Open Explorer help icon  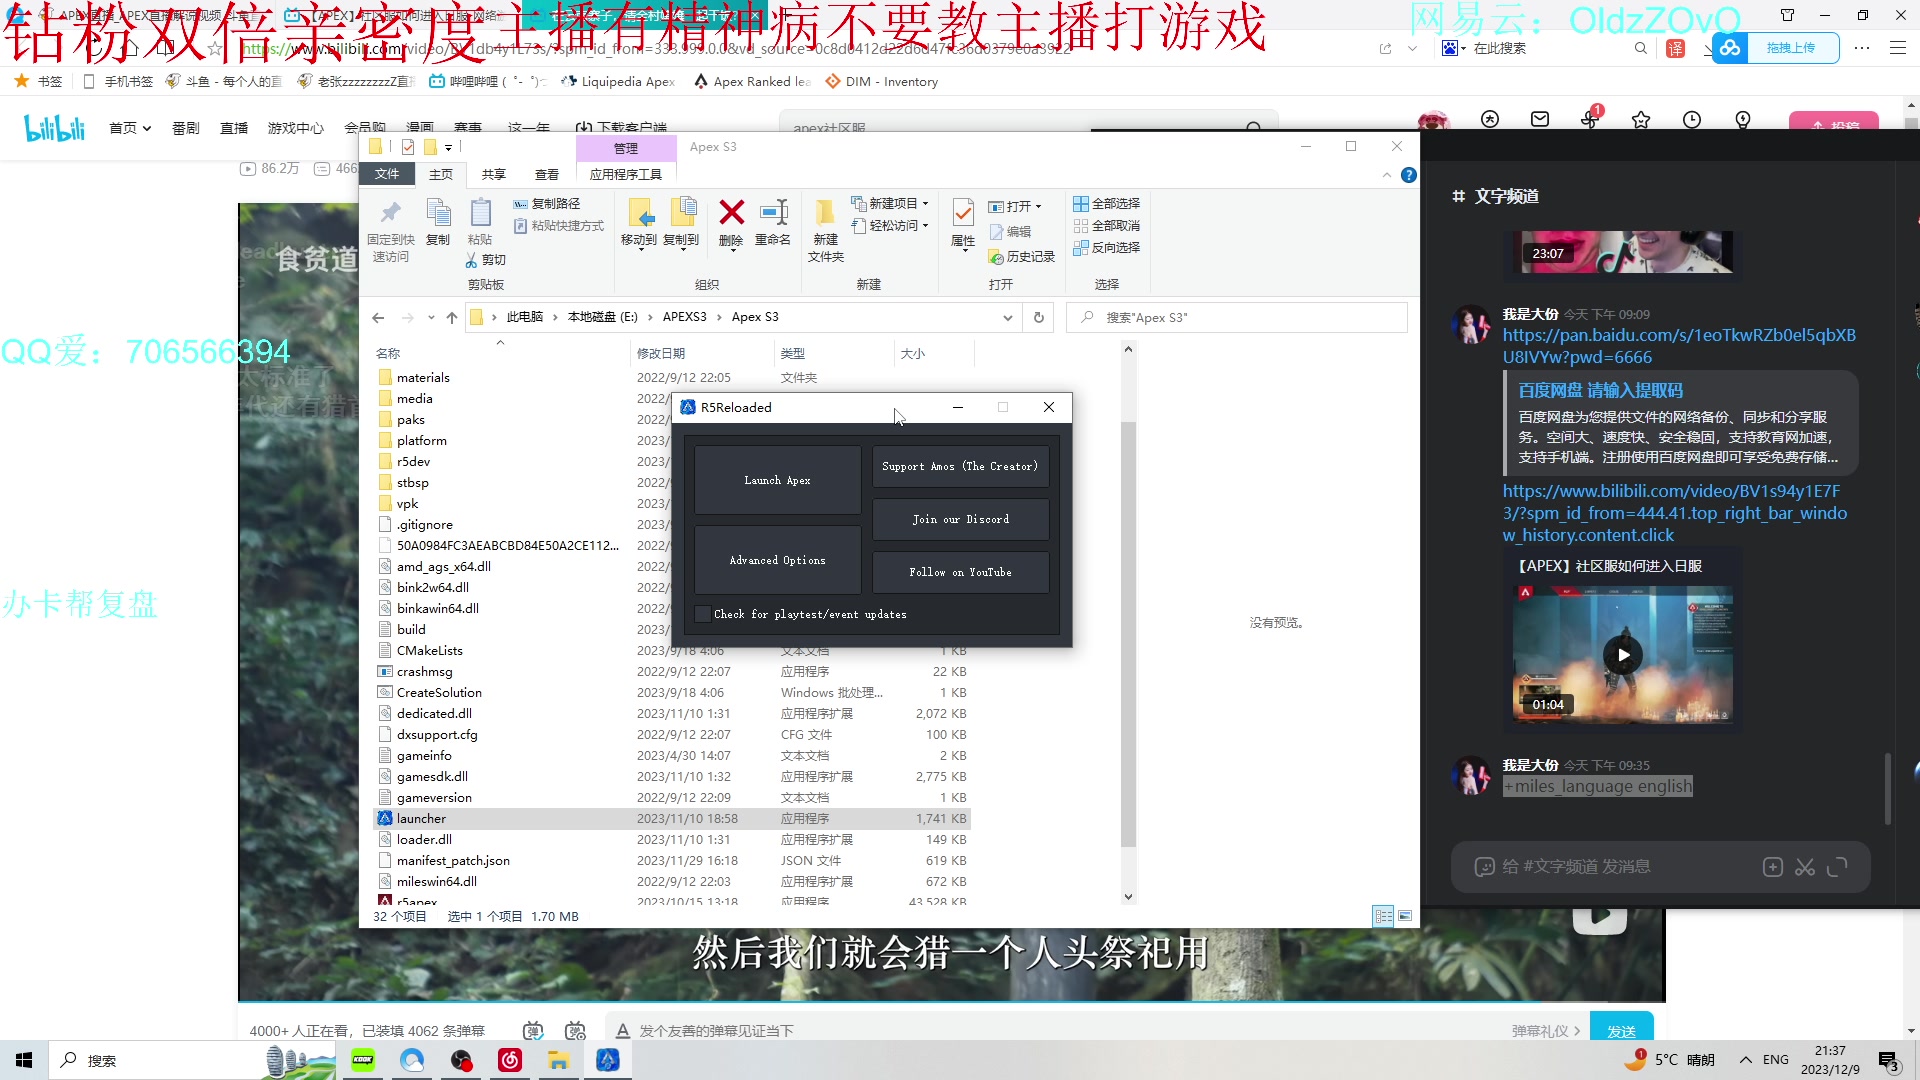[x=1409, y=175]
